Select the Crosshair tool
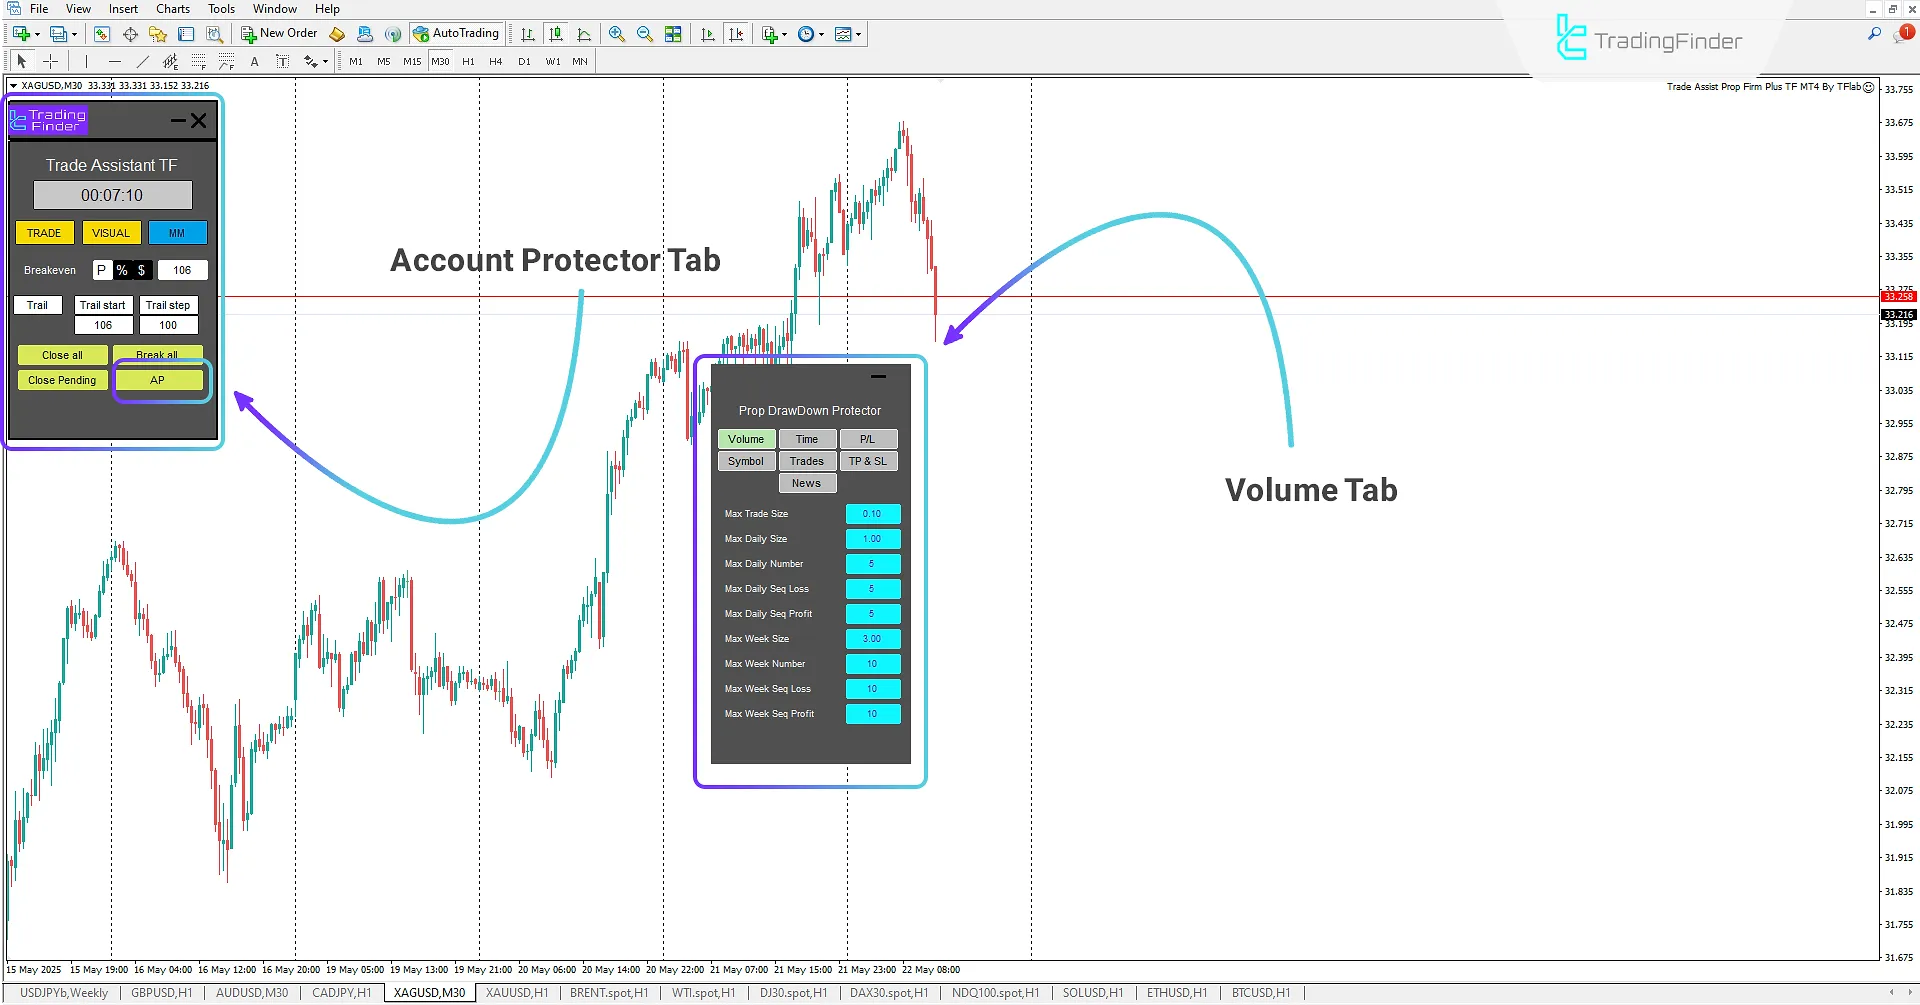Viewport: 1920px width, 1005px height. tap(49, 61)
